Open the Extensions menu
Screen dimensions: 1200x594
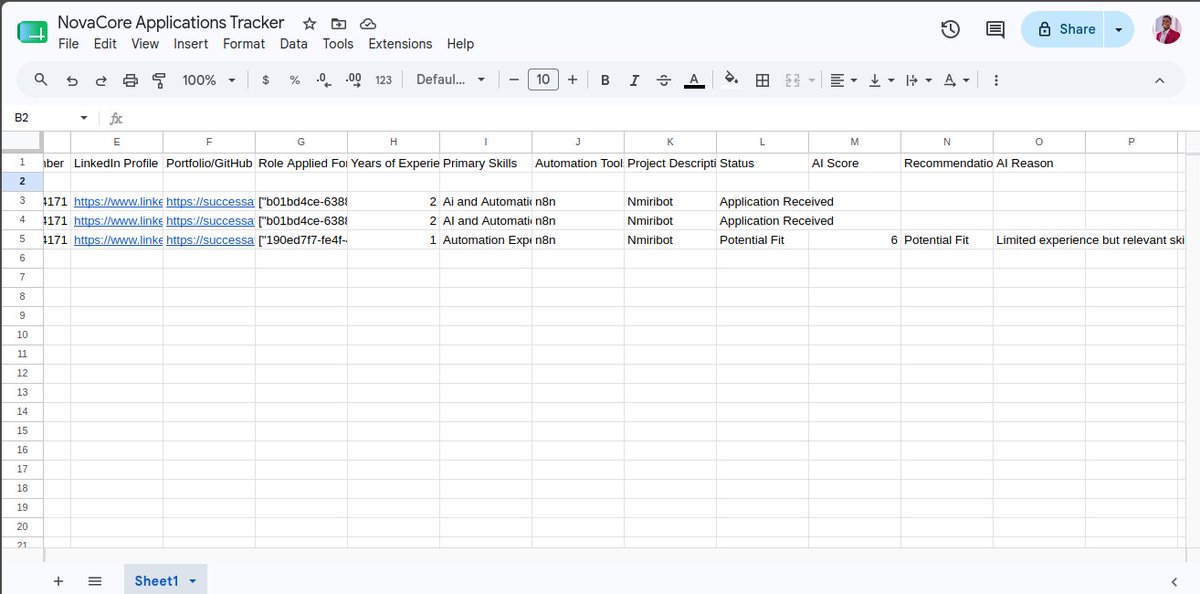point(400,44)
